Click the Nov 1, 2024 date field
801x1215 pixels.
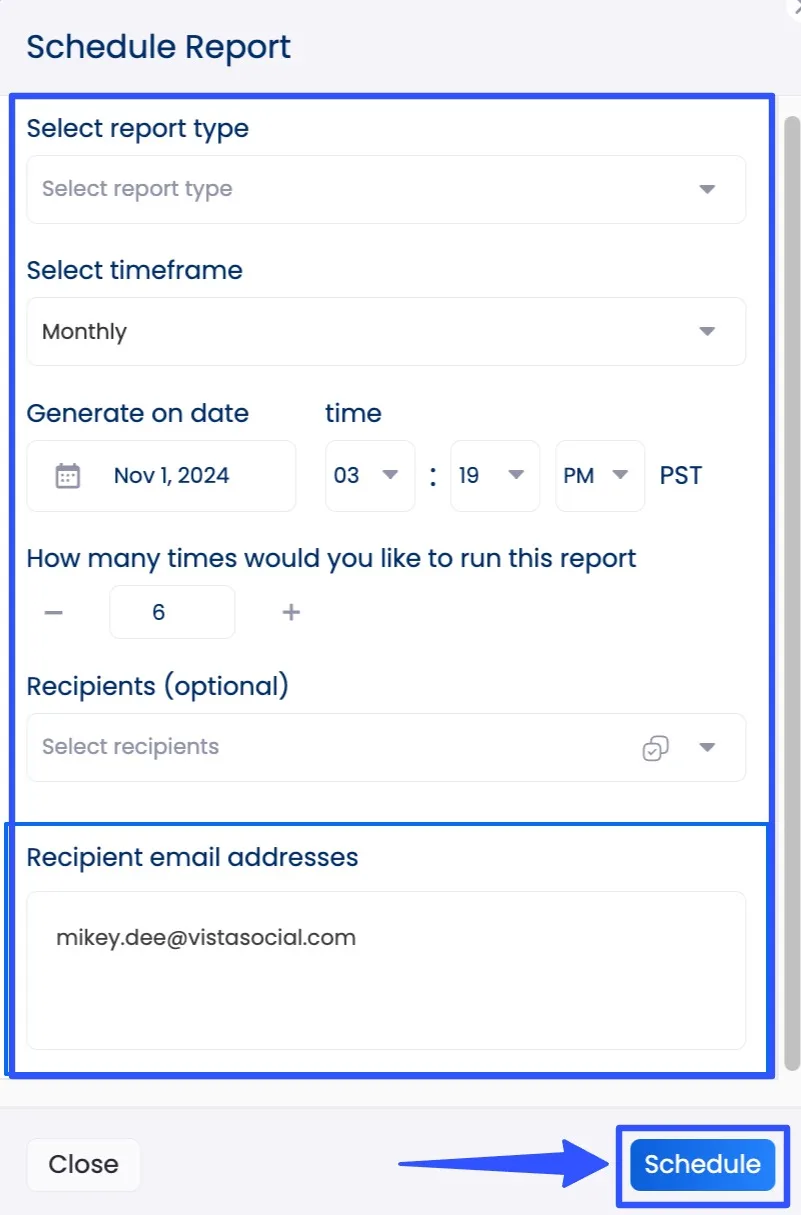pyautogui.click(x=171, y=476)
